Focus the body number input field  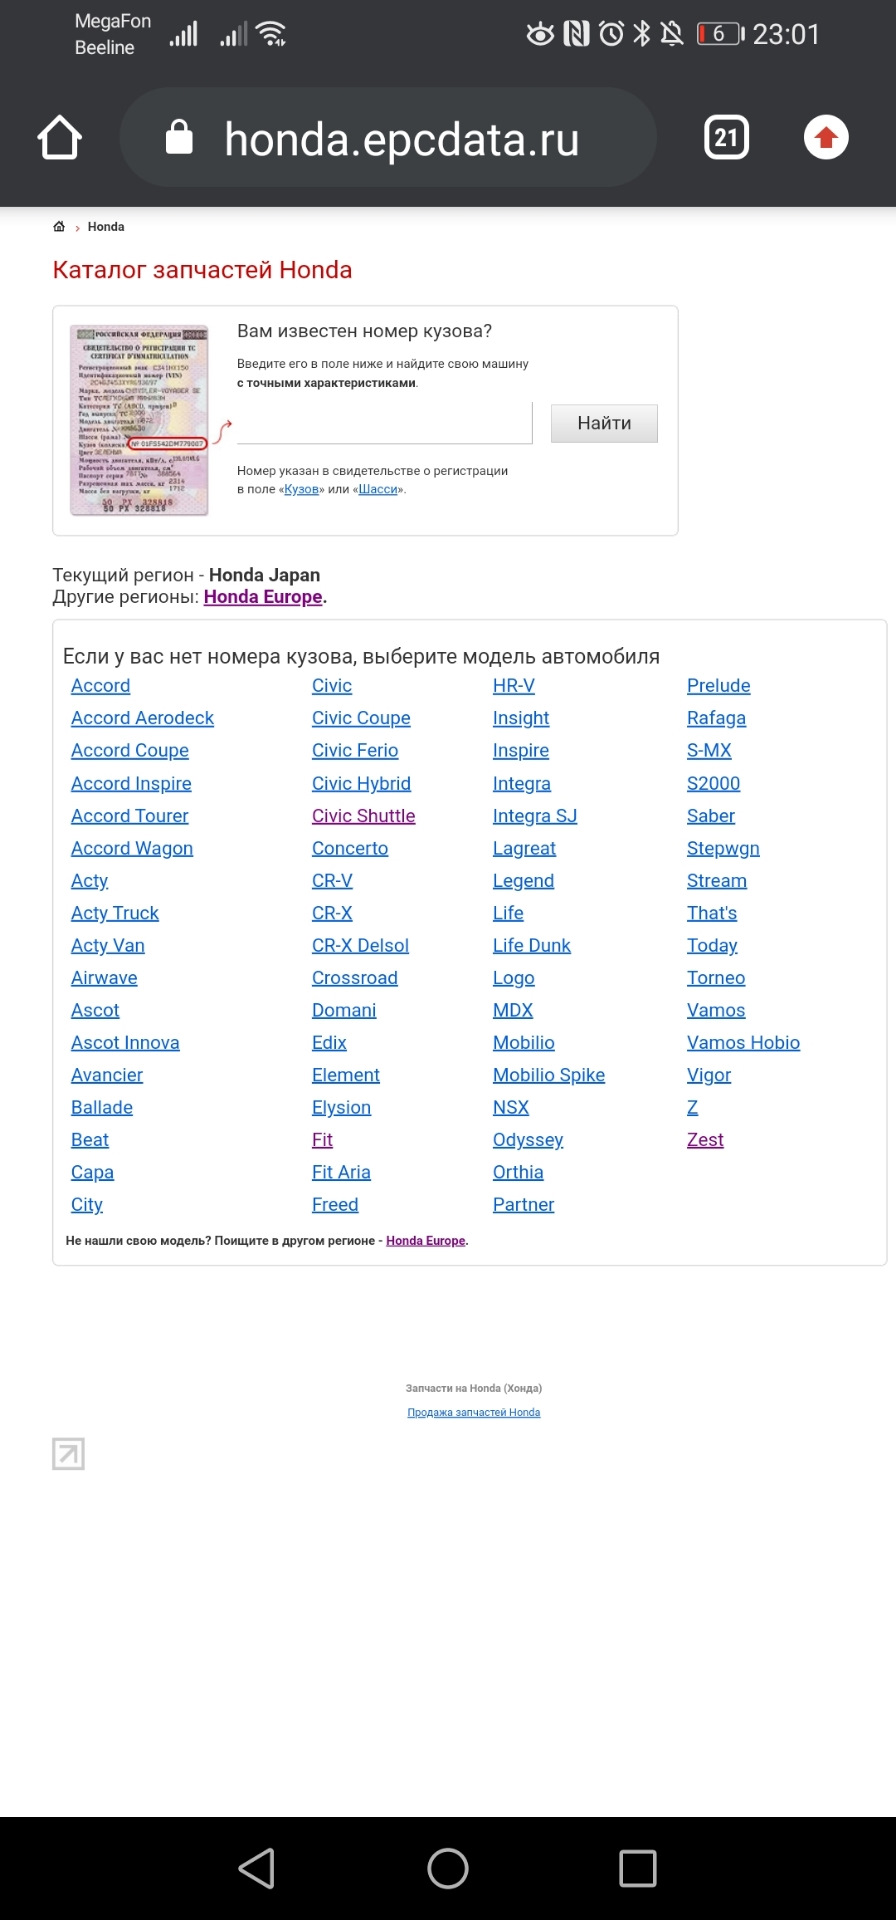pyautogui.click(x=384, y=423)
